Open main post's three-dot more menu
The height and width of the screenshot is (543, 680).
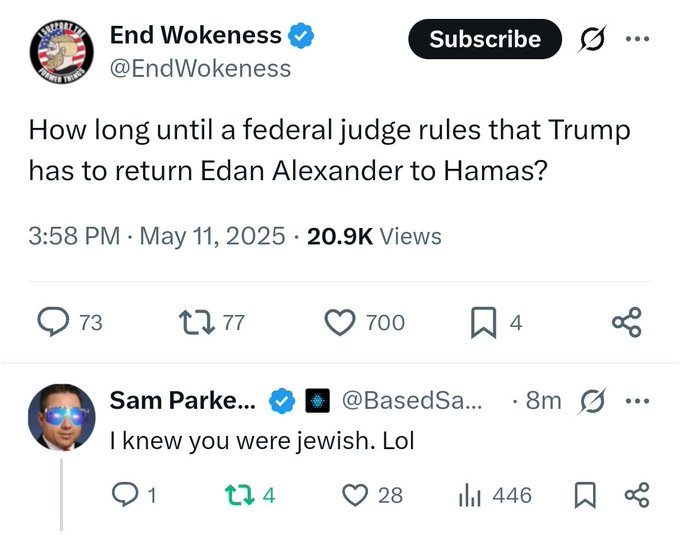tap(636, 39)
